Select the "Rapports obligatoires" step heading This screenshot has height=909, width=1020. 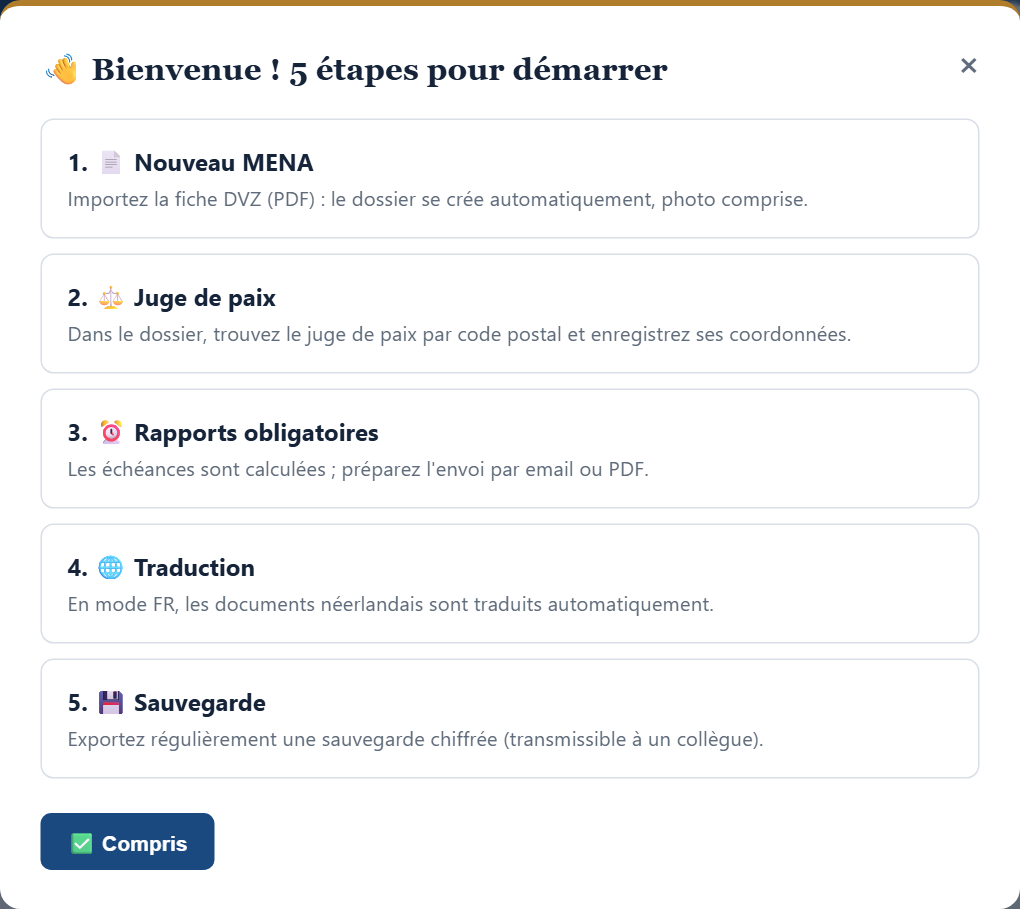256,433
